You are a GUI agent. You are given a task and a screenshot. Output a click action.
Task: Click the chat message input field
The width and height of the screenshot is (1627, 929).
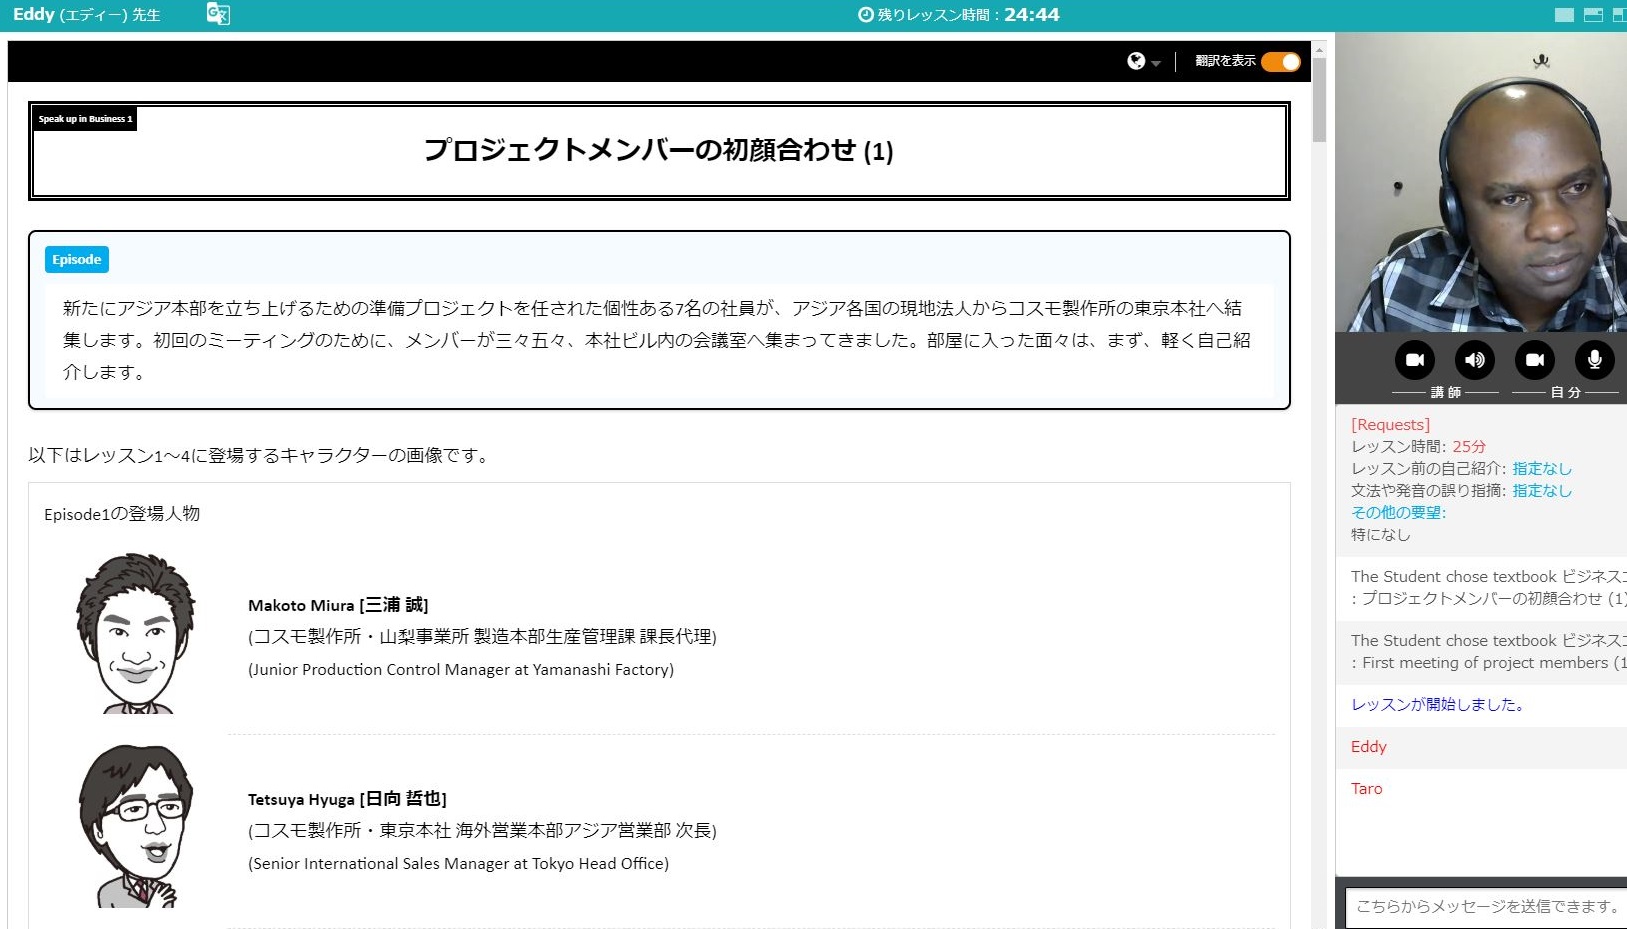[1486, 906]
